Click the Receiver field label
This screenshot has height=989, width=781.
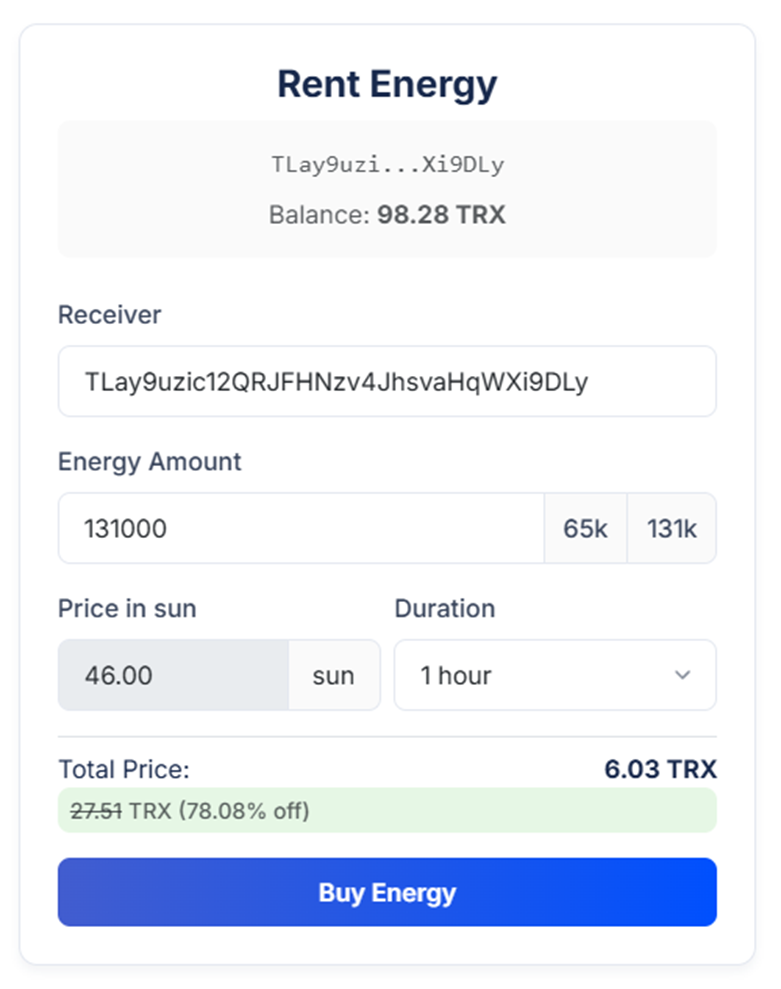pyautogui.click(x=110, y=315)
